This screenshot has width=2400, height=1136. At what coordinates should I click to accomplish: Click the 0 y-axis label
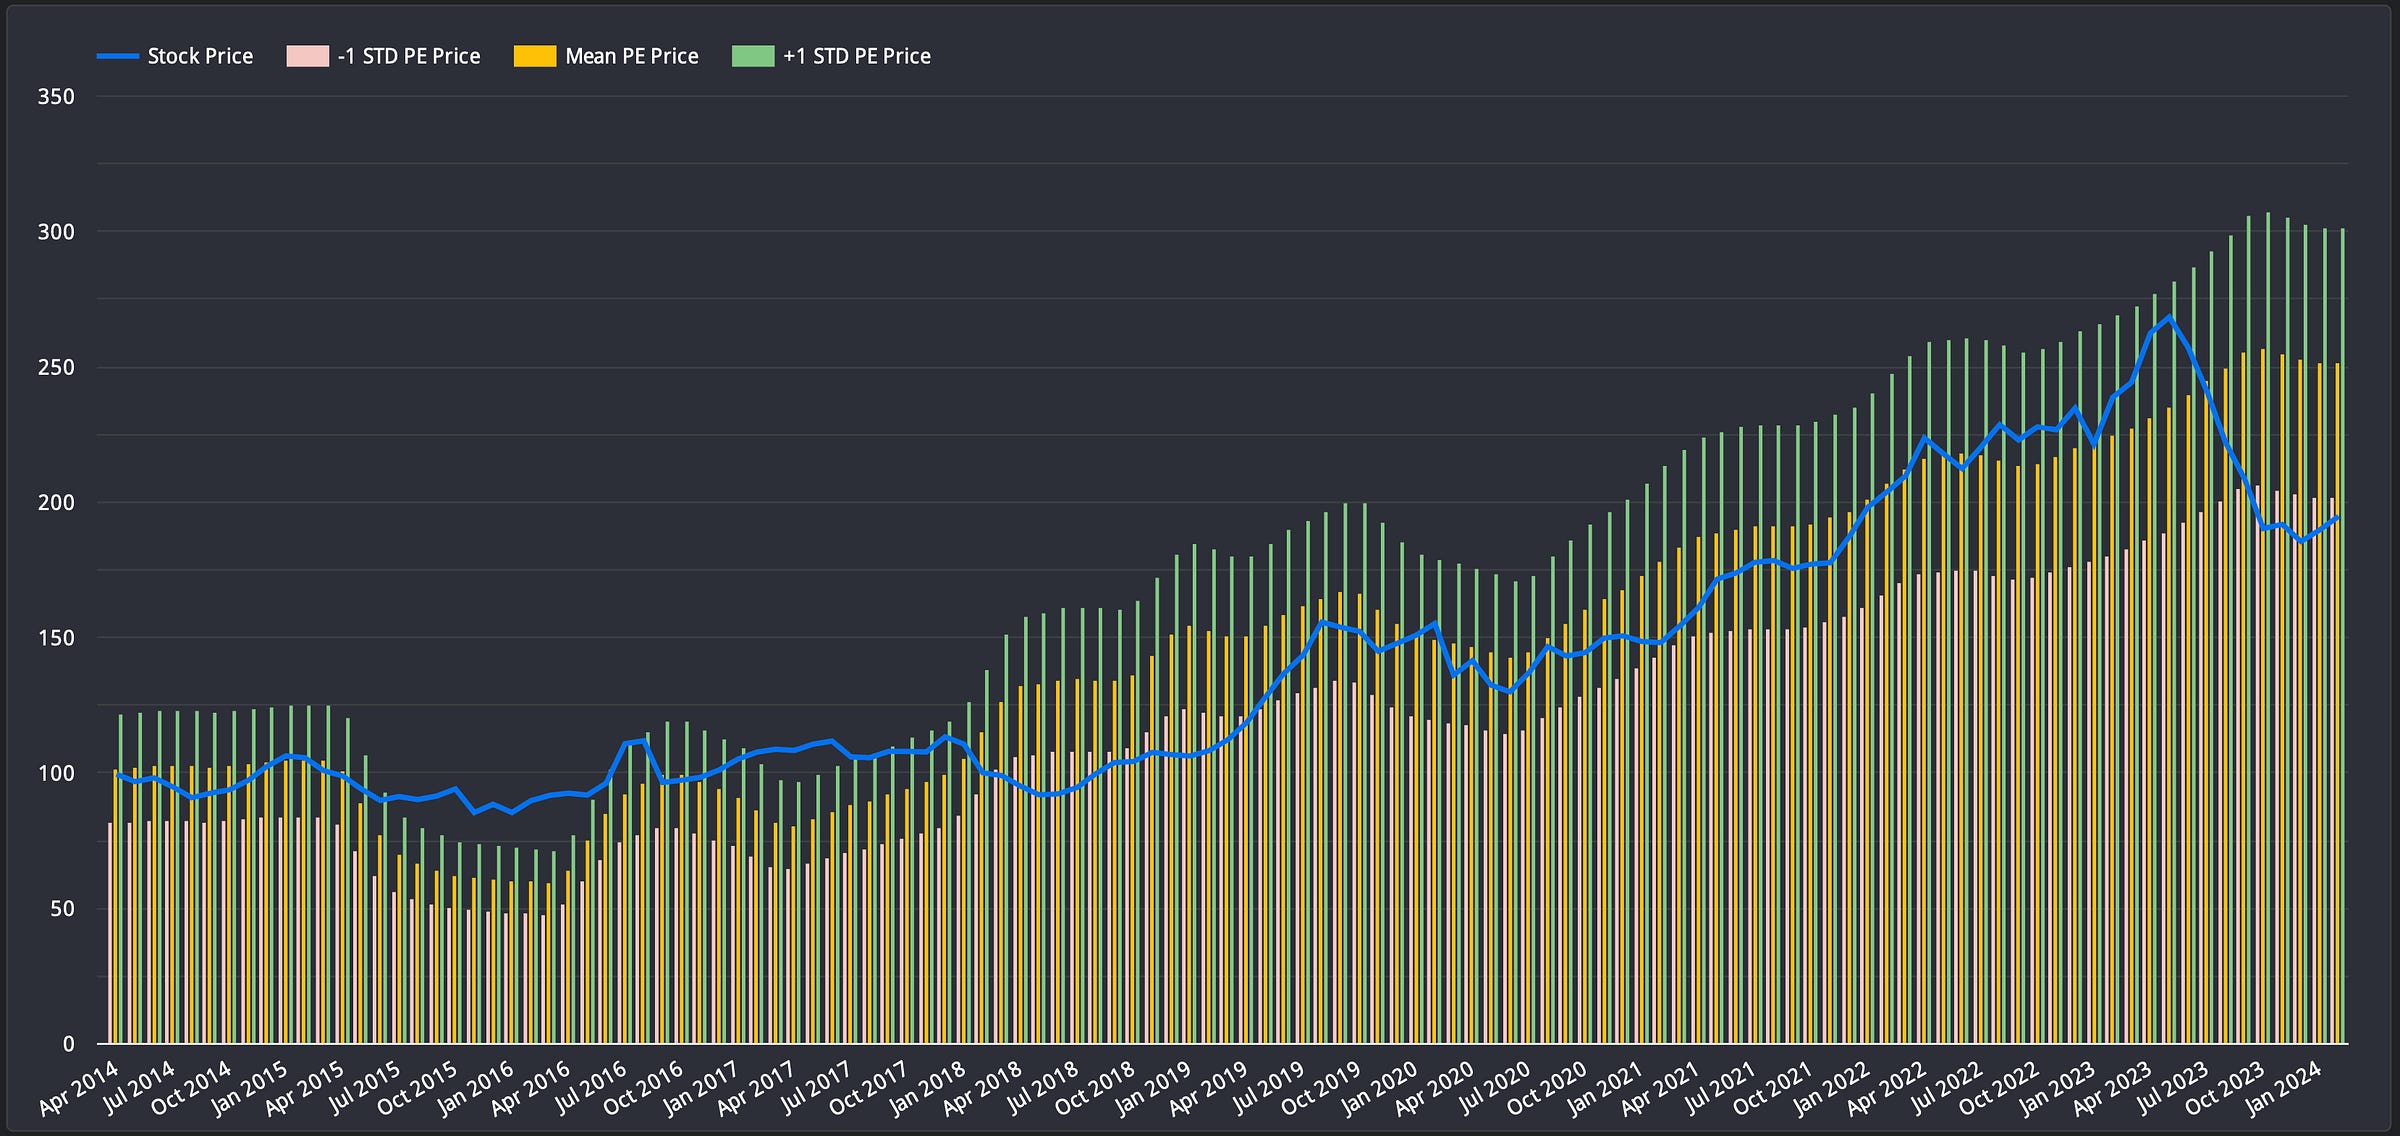(x=68, y=1044)
